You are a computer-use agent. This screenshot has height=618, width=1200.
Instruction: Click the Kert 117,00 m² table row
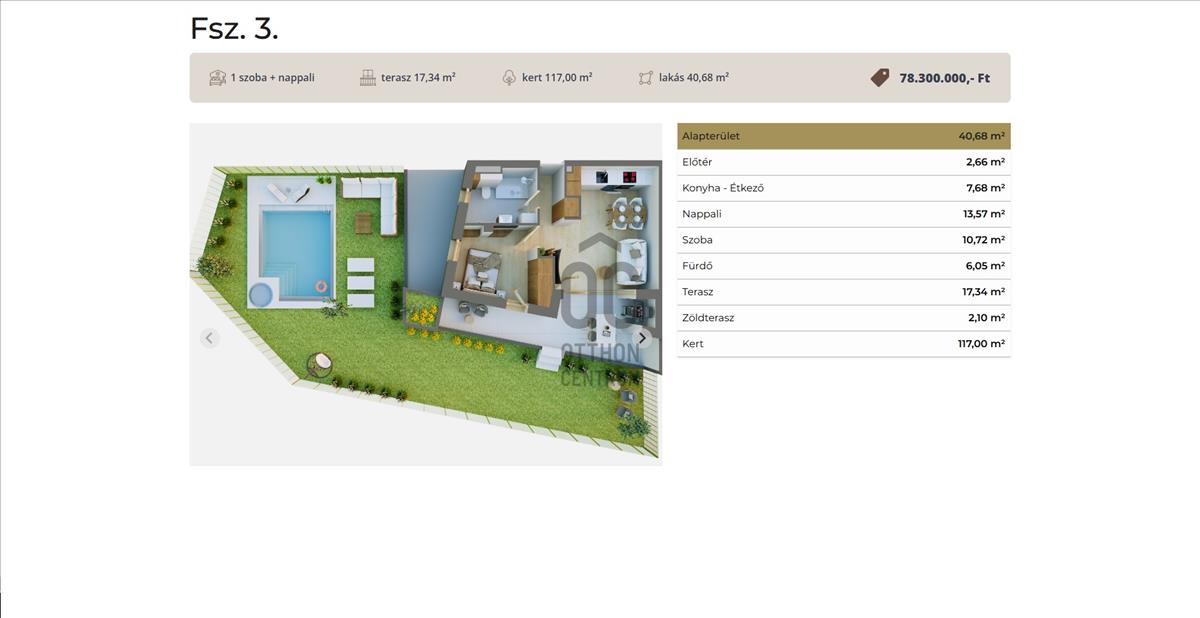coord(843,344)
